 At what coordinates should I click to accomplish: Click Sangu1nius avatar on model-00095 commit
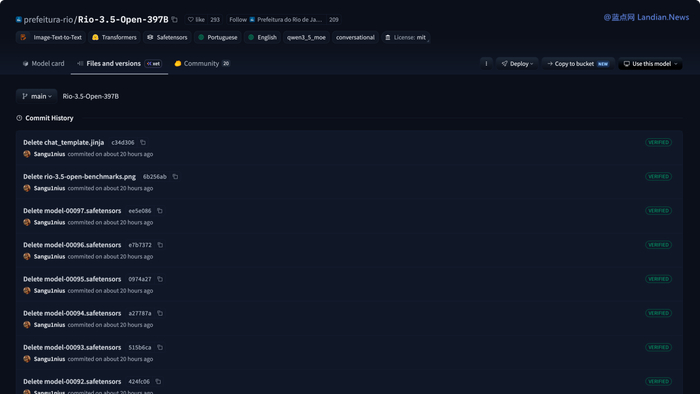[27, 290]
